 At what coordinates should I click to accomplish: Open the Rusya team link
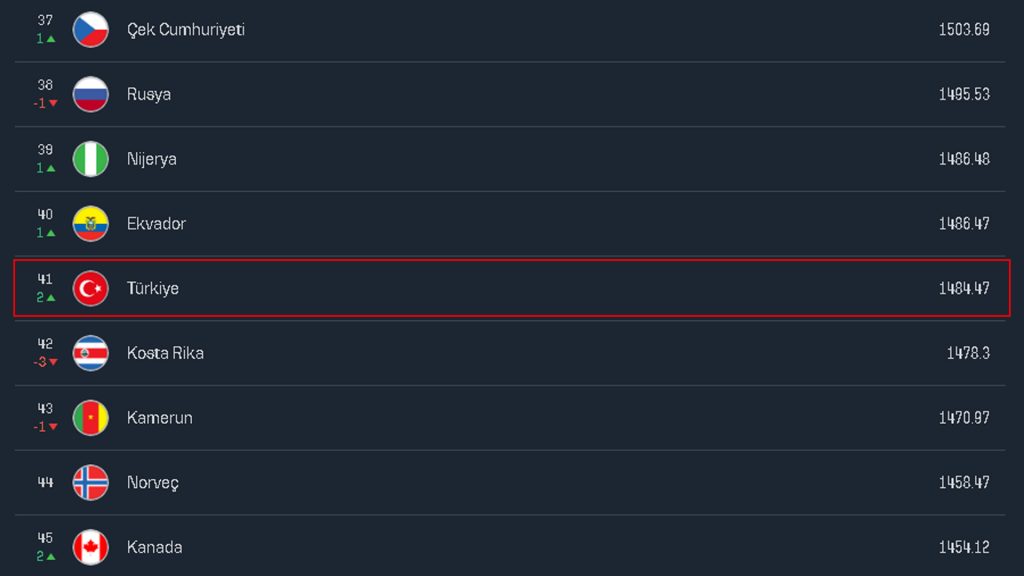pos(149,94)
